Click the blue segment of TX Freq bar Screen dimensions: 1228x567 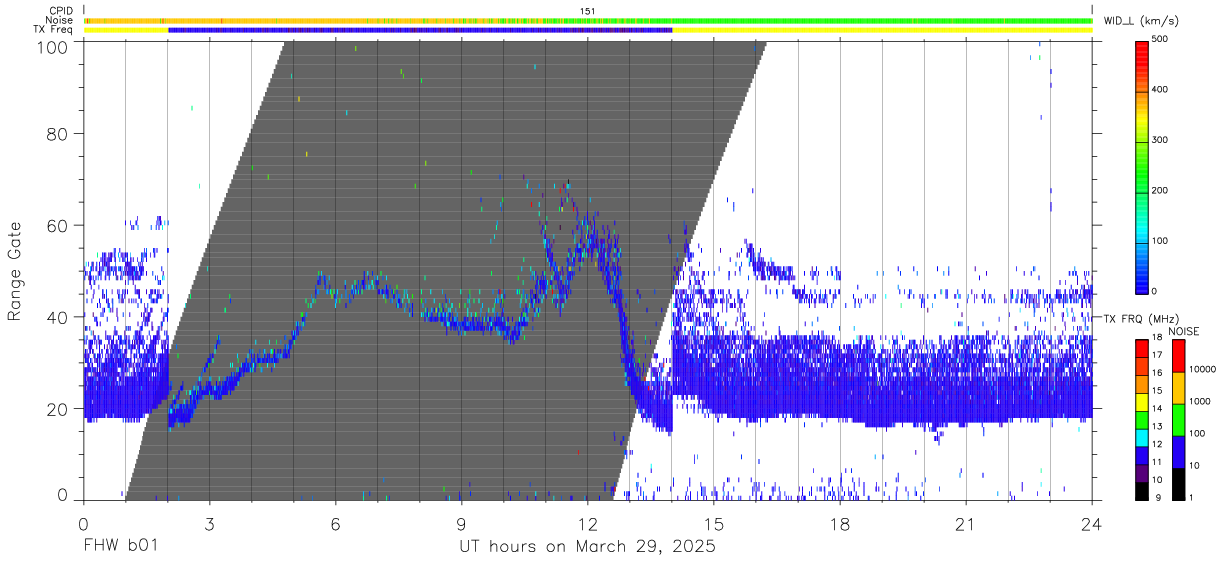tap(420, 30)
